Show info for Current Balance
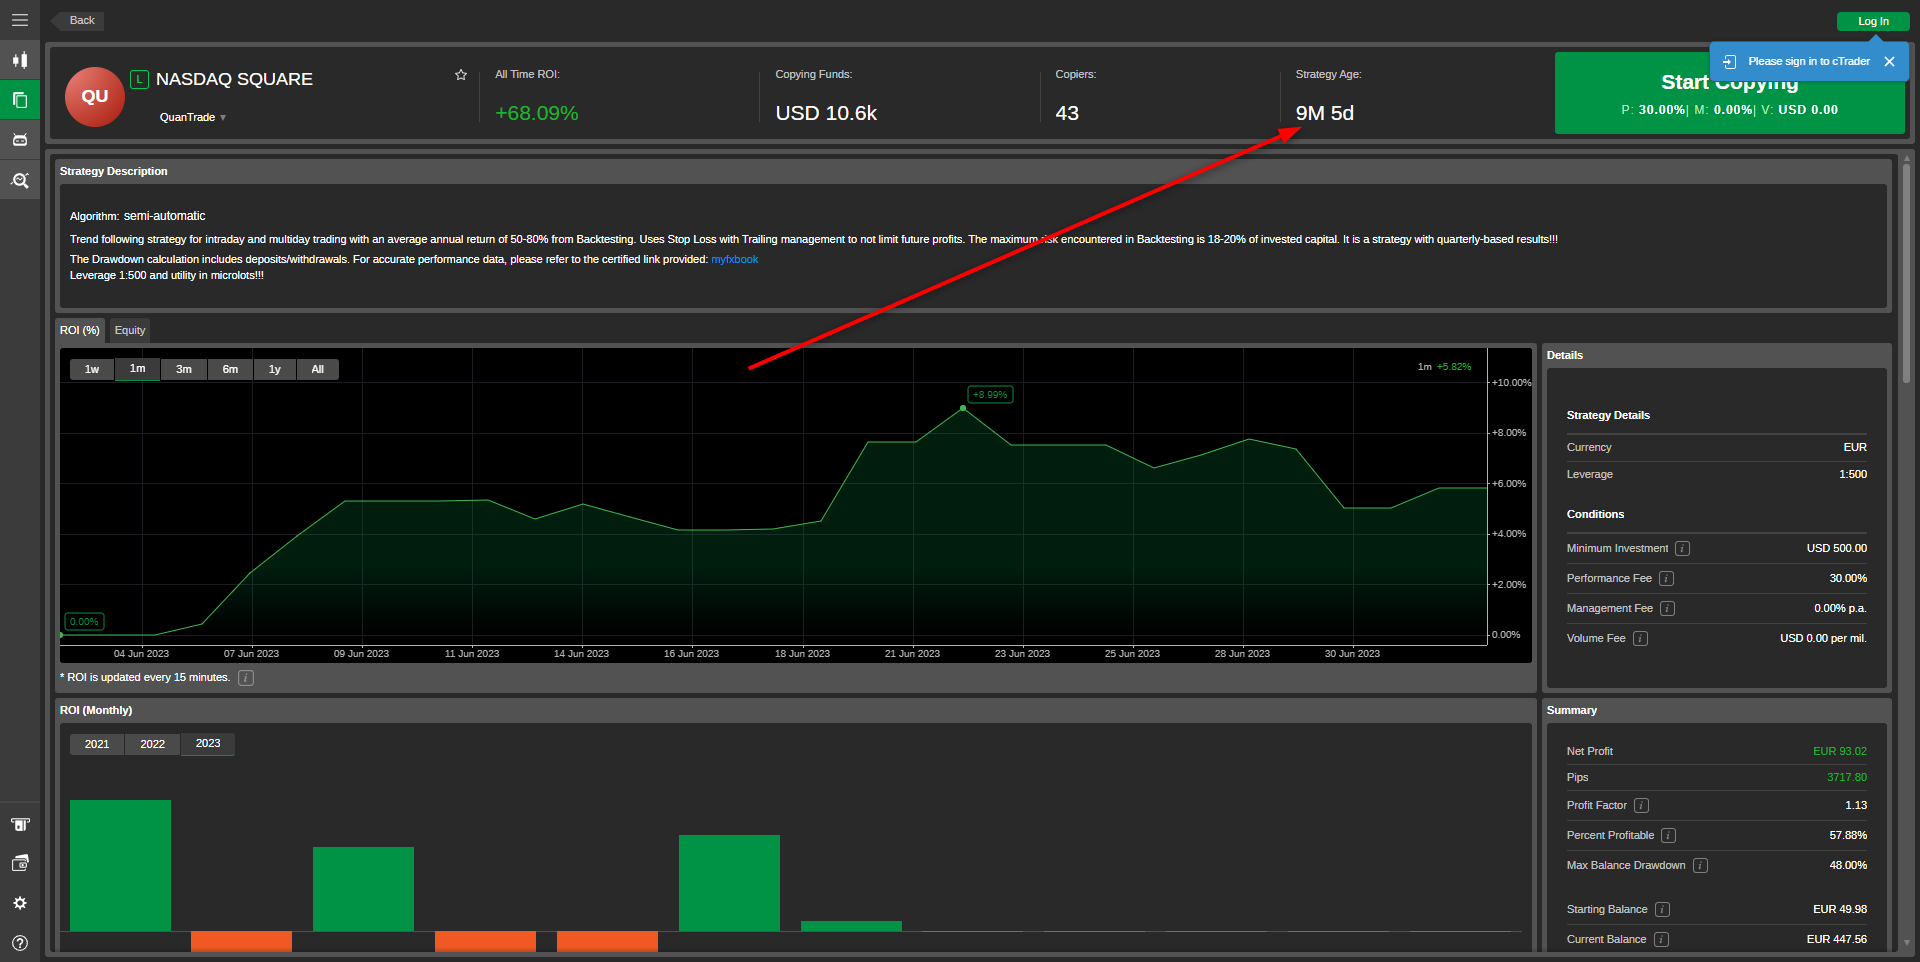Viewport: 1920px width, 962px height. click(1661, 939)
